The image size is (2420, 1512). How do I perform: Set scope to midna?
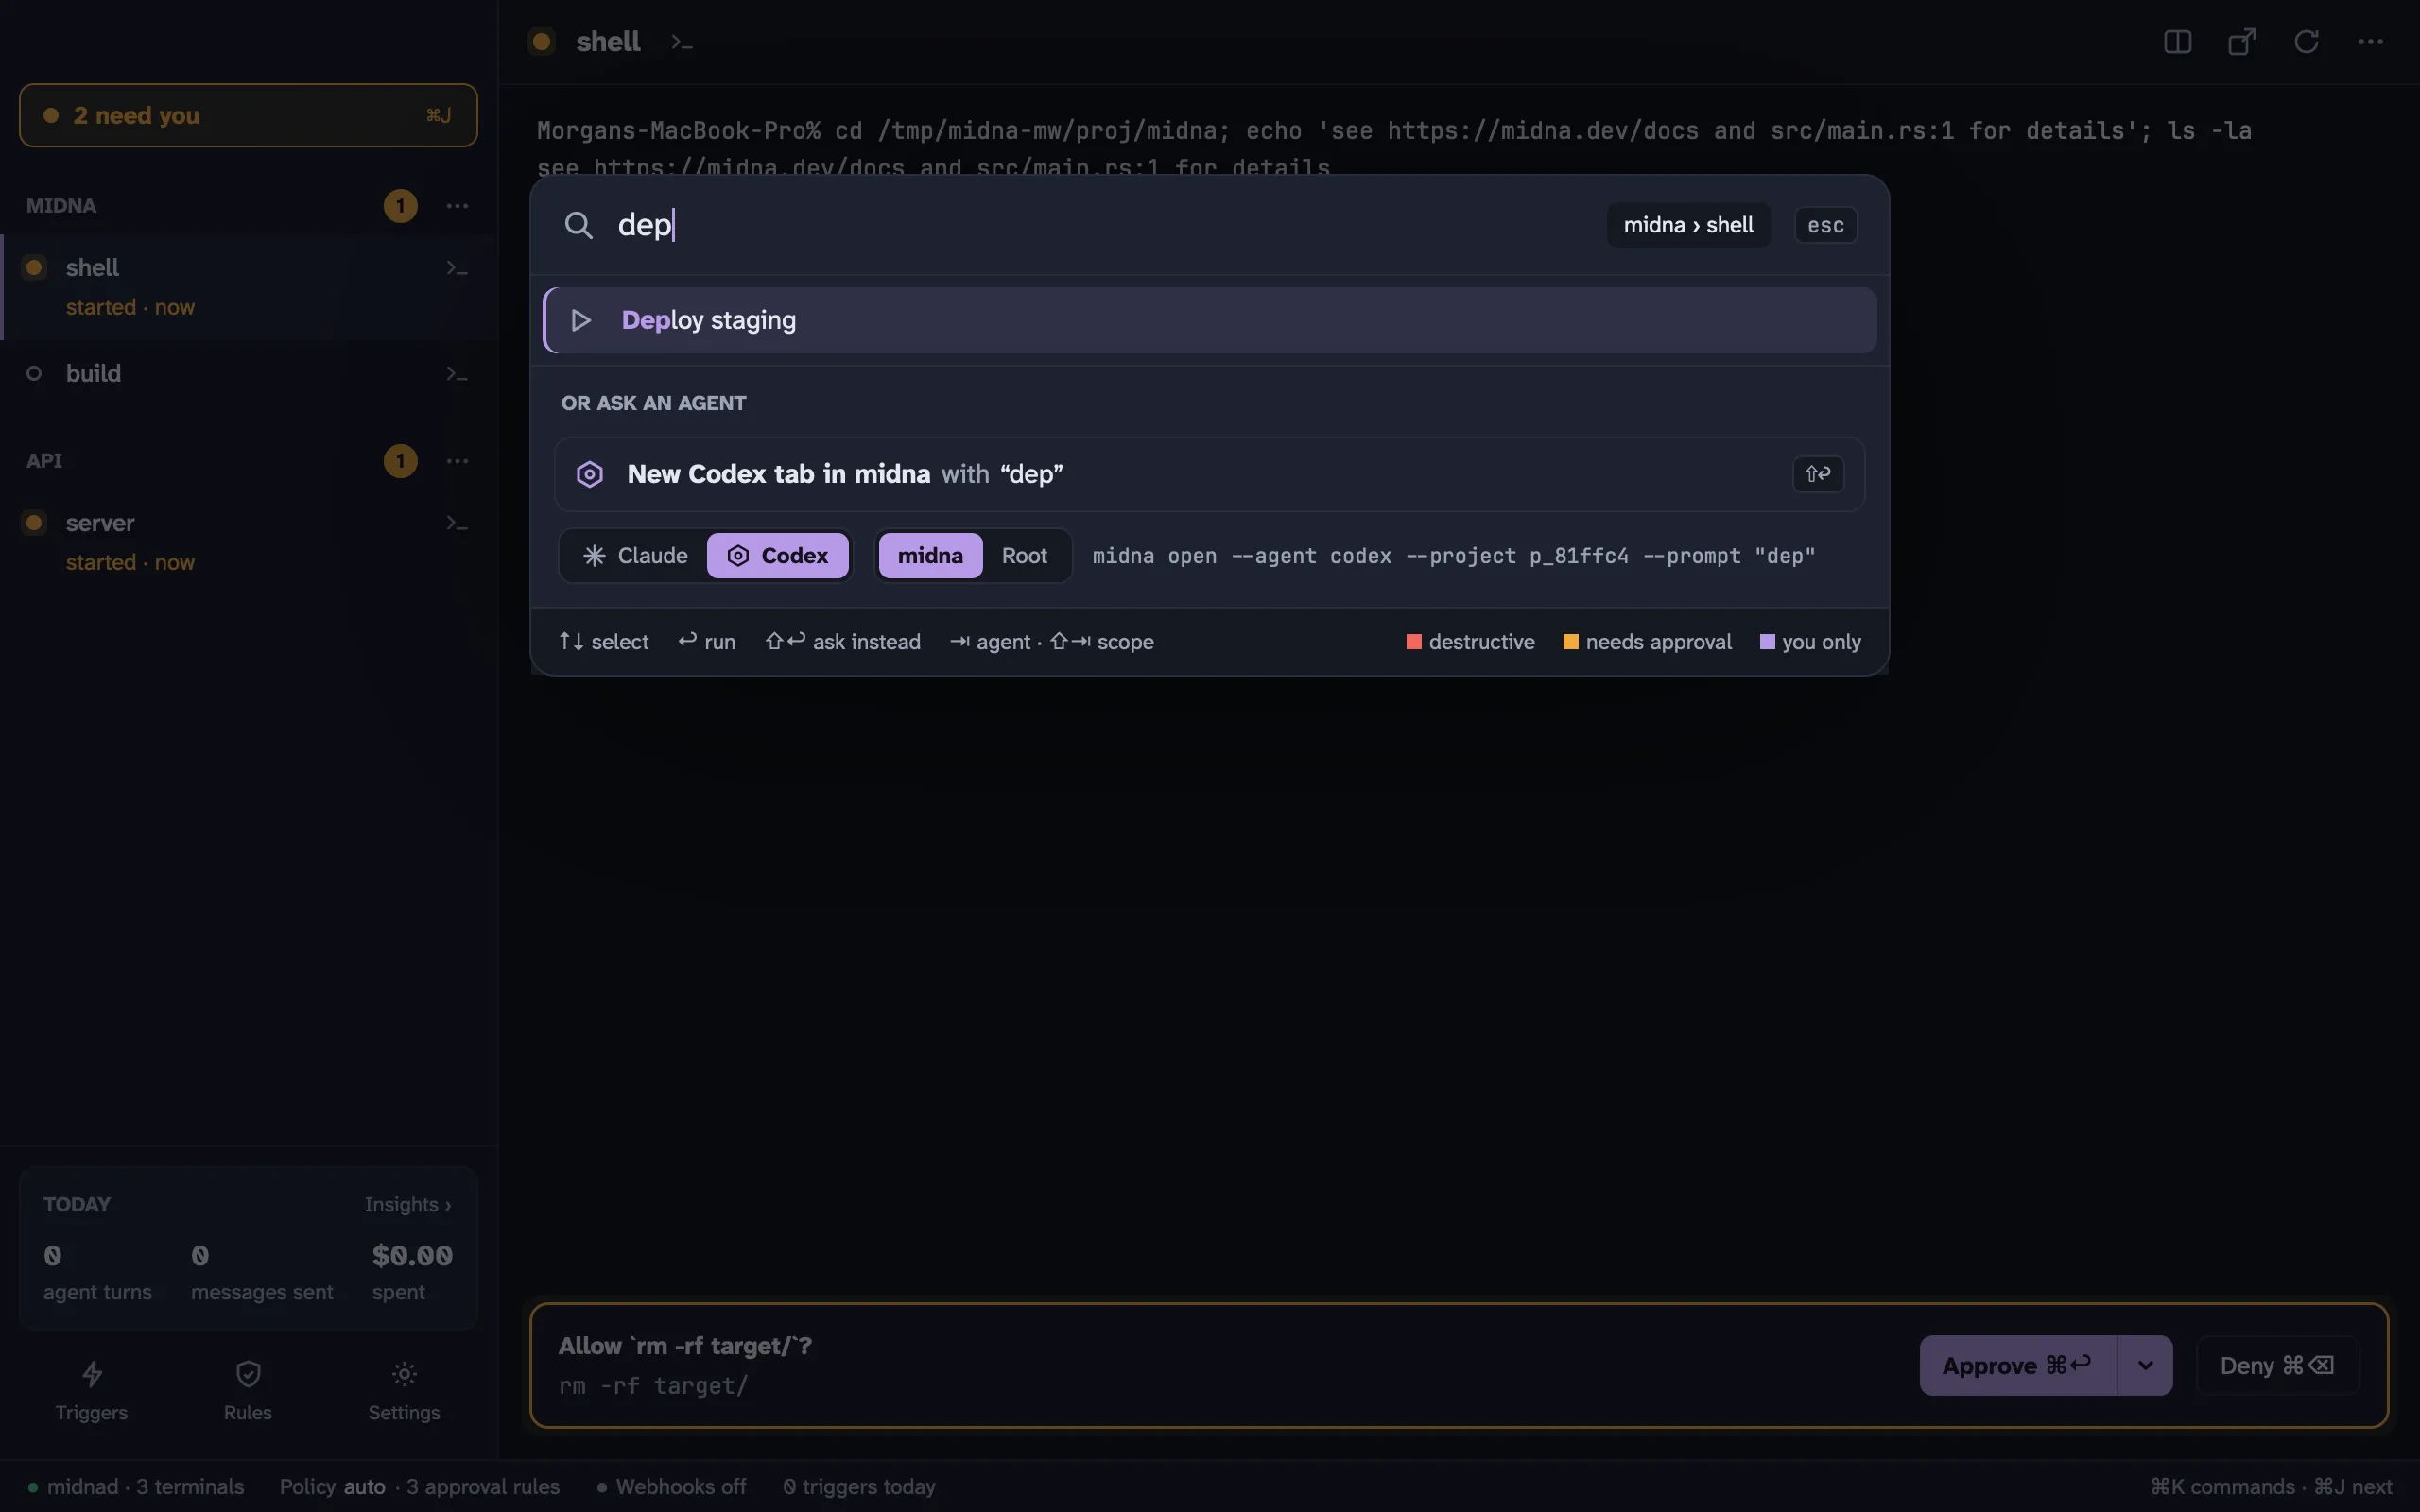click(x=930, y=556)
